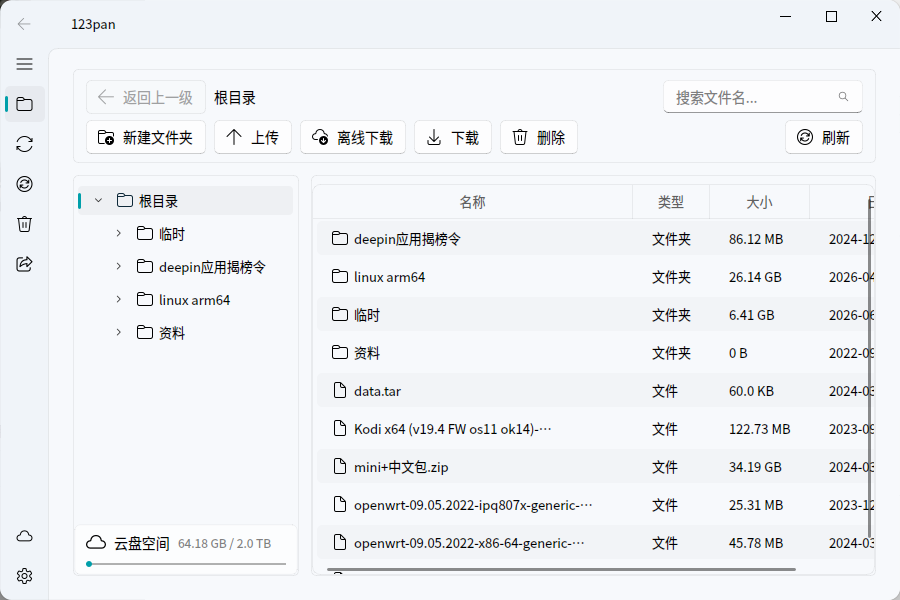
Task: Toggle the hamburger navigation menu
Action: [x=24, y=64]
